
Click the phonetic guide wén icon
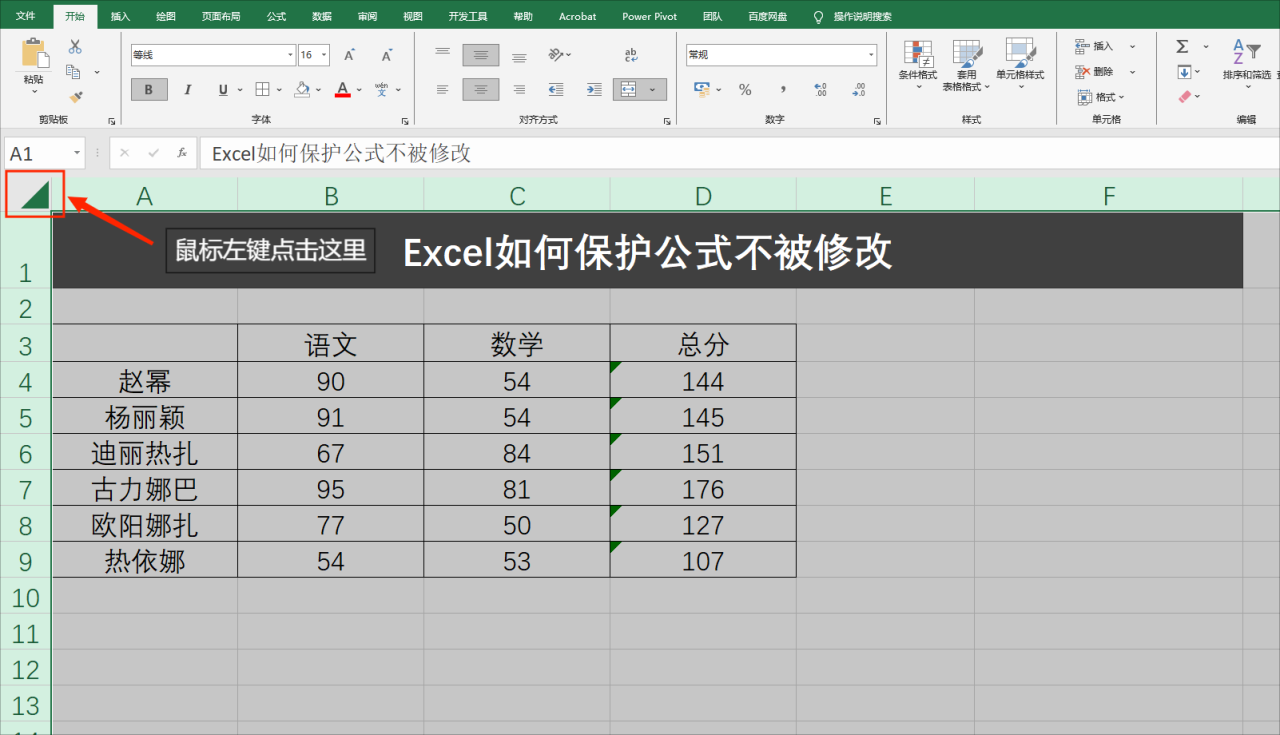(381, 90)
